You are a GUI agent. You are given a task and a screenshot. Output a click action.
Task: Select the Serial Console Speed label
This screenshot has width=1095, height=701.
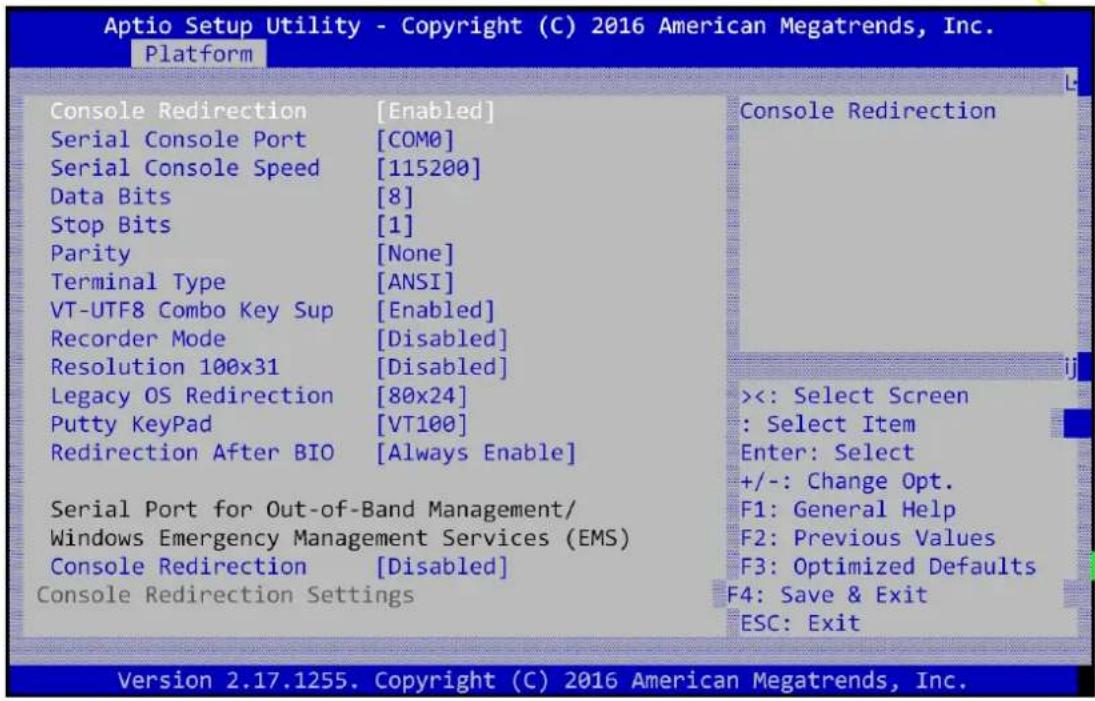tap(185, 168)
